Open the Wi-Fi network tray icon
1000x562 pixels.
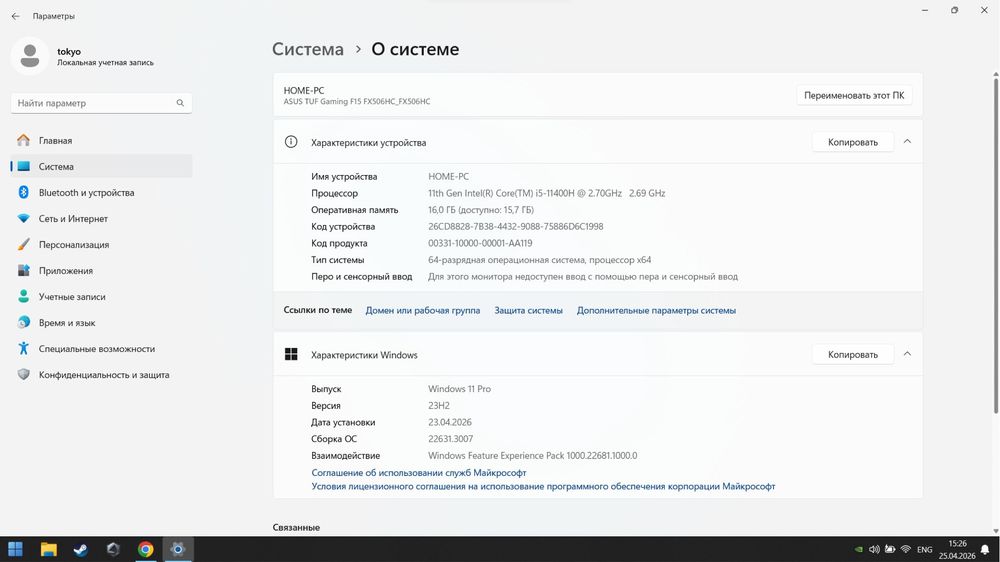(906, 549)
